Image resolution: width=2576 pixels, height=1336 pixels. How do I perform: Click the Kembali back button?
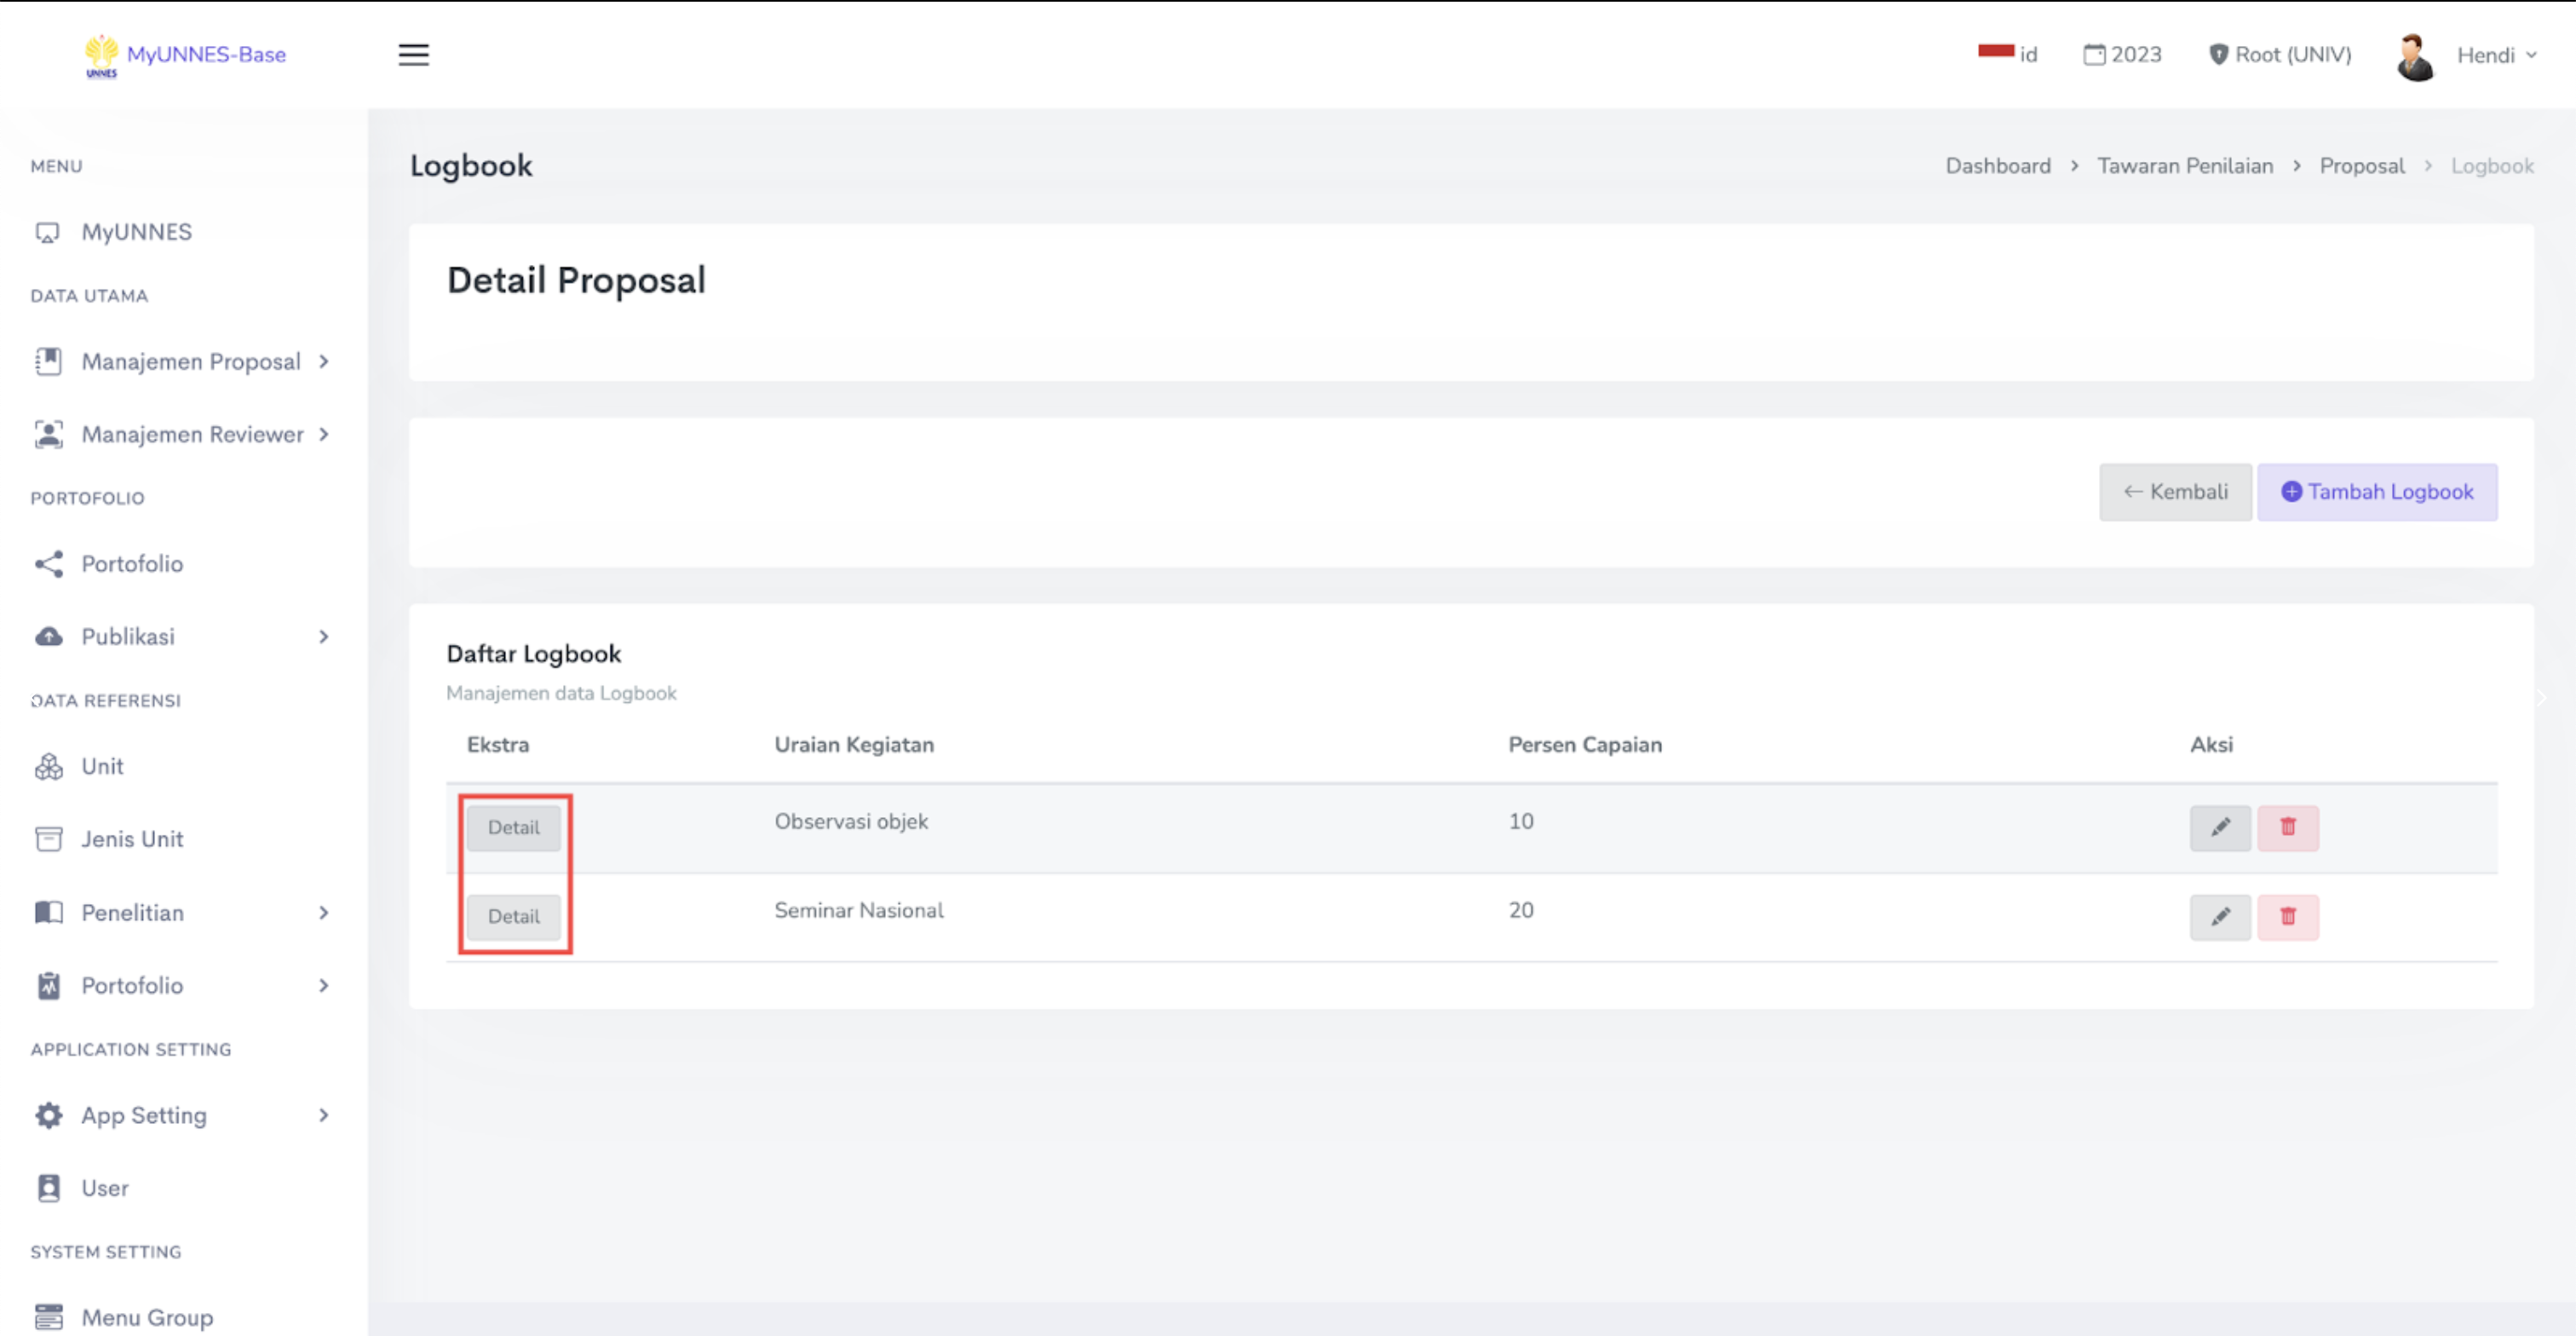point(2174,492)
